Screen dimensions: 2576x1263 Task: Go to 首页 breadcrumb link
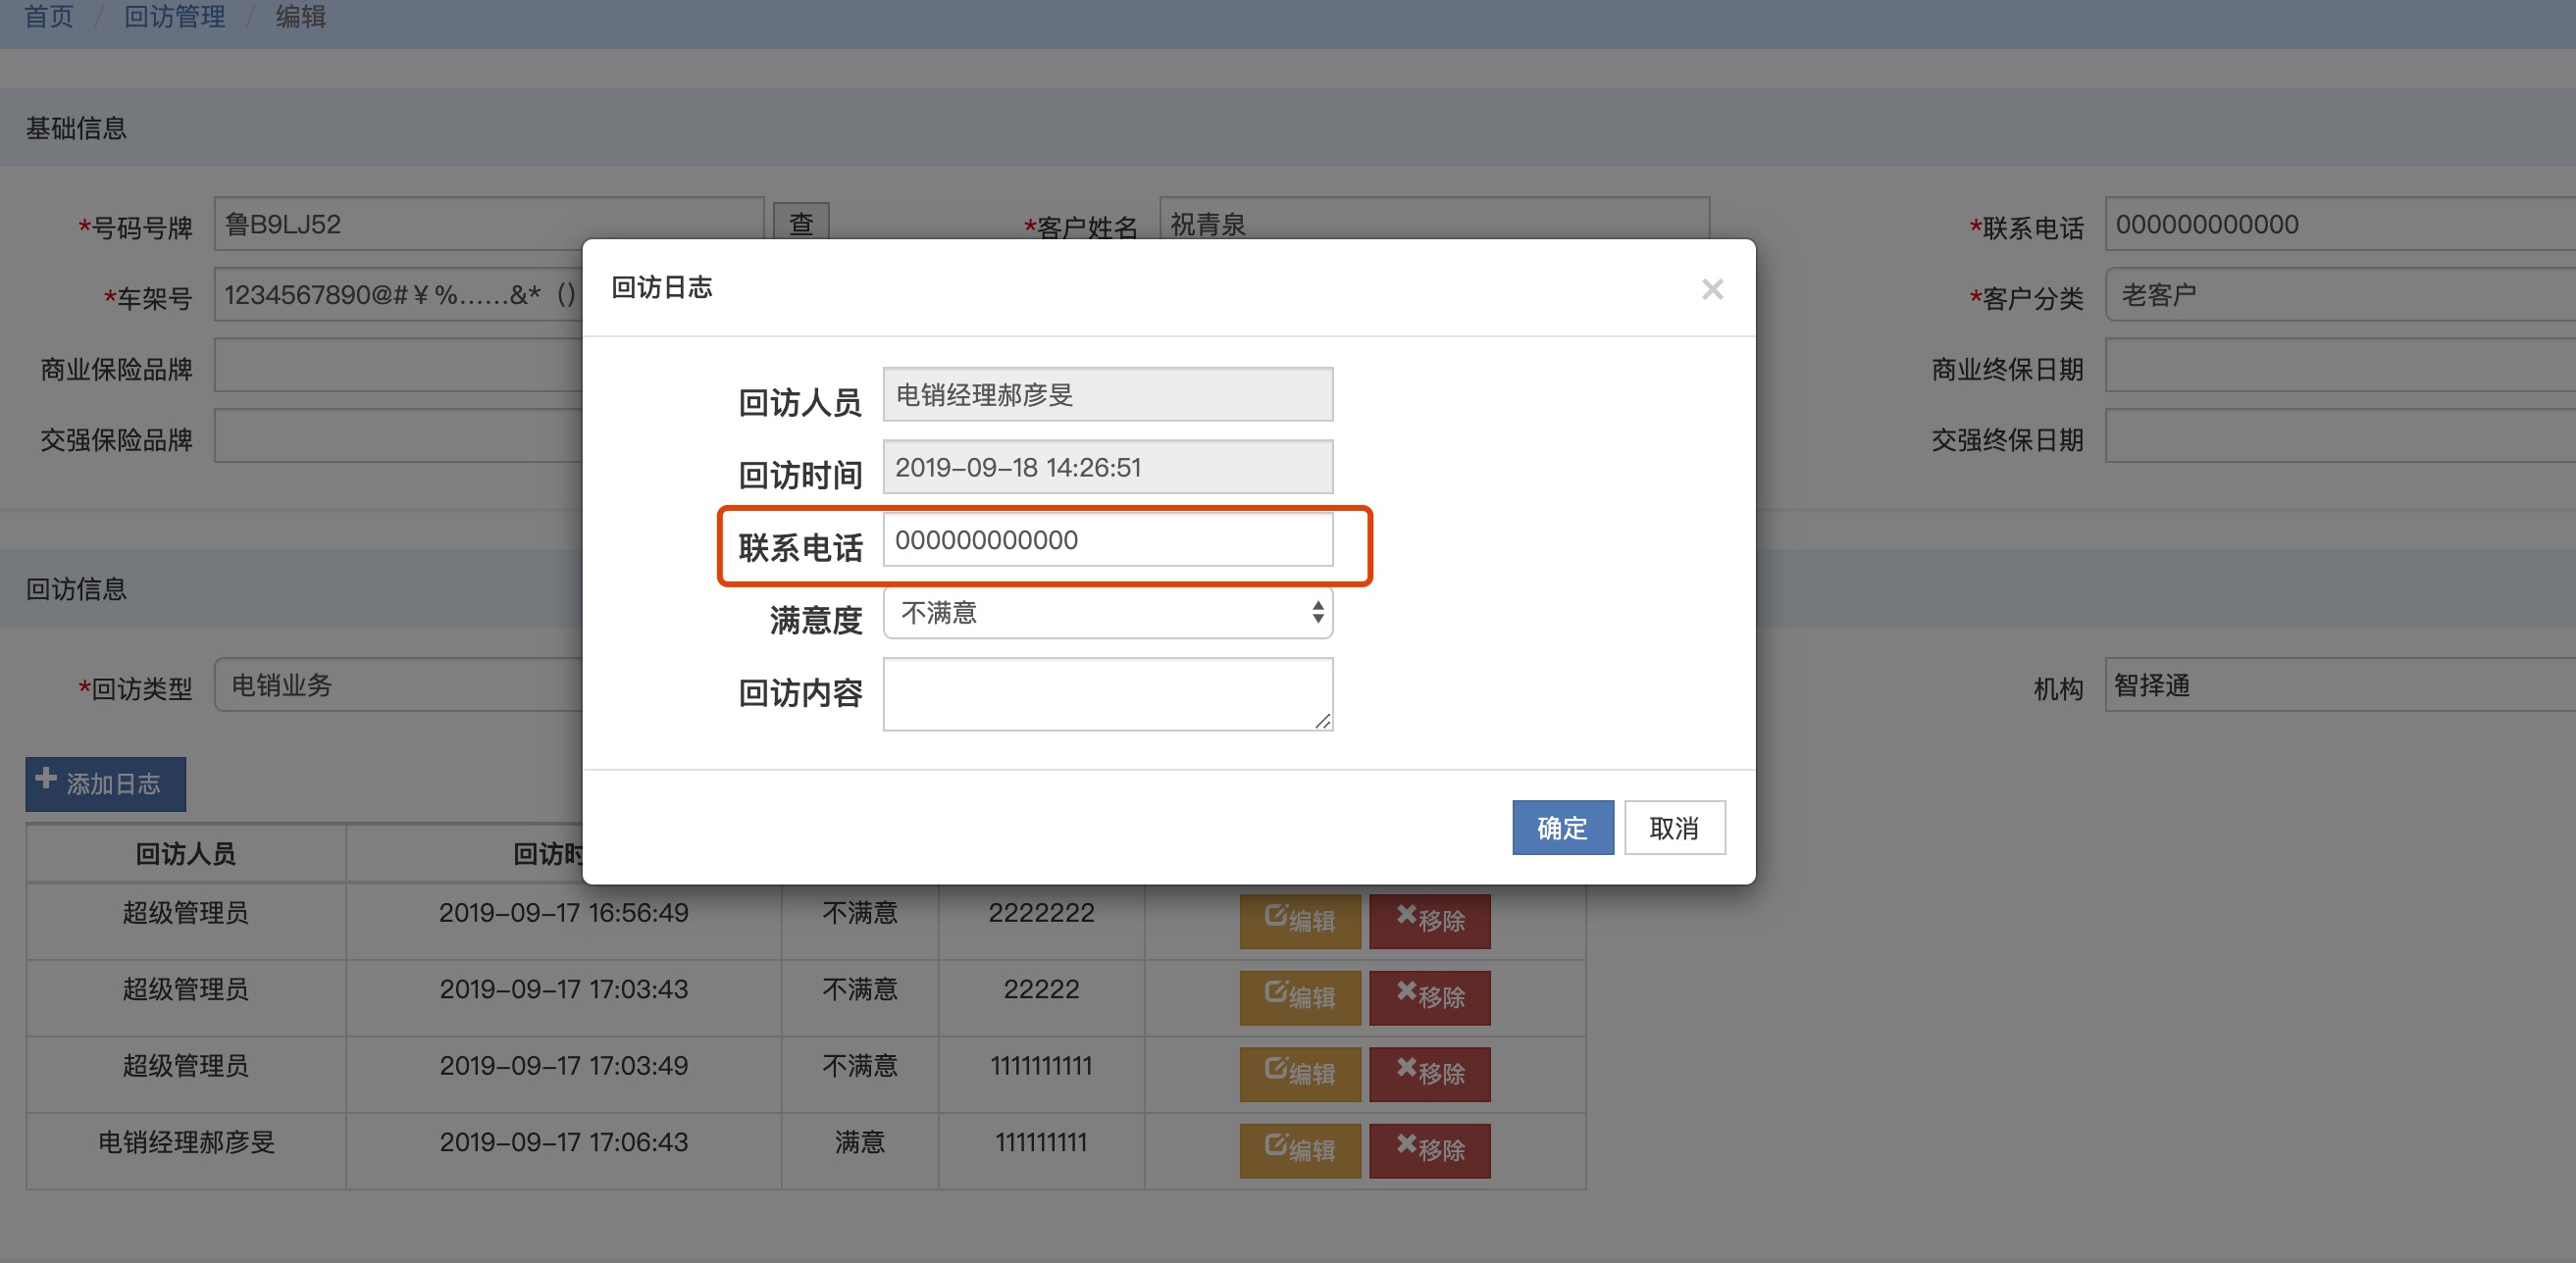pos(48,17)
